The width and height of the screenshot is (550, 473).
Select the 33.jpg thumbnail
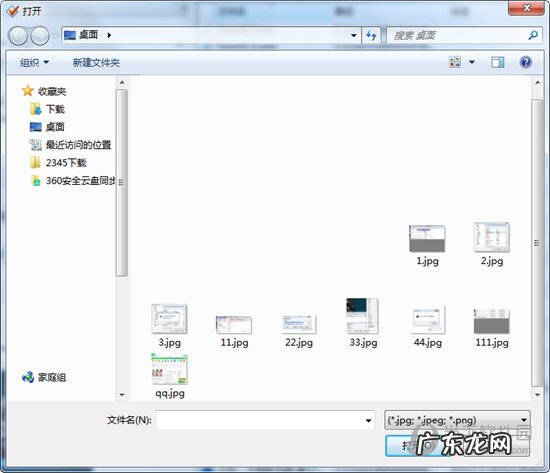(362, 316)
